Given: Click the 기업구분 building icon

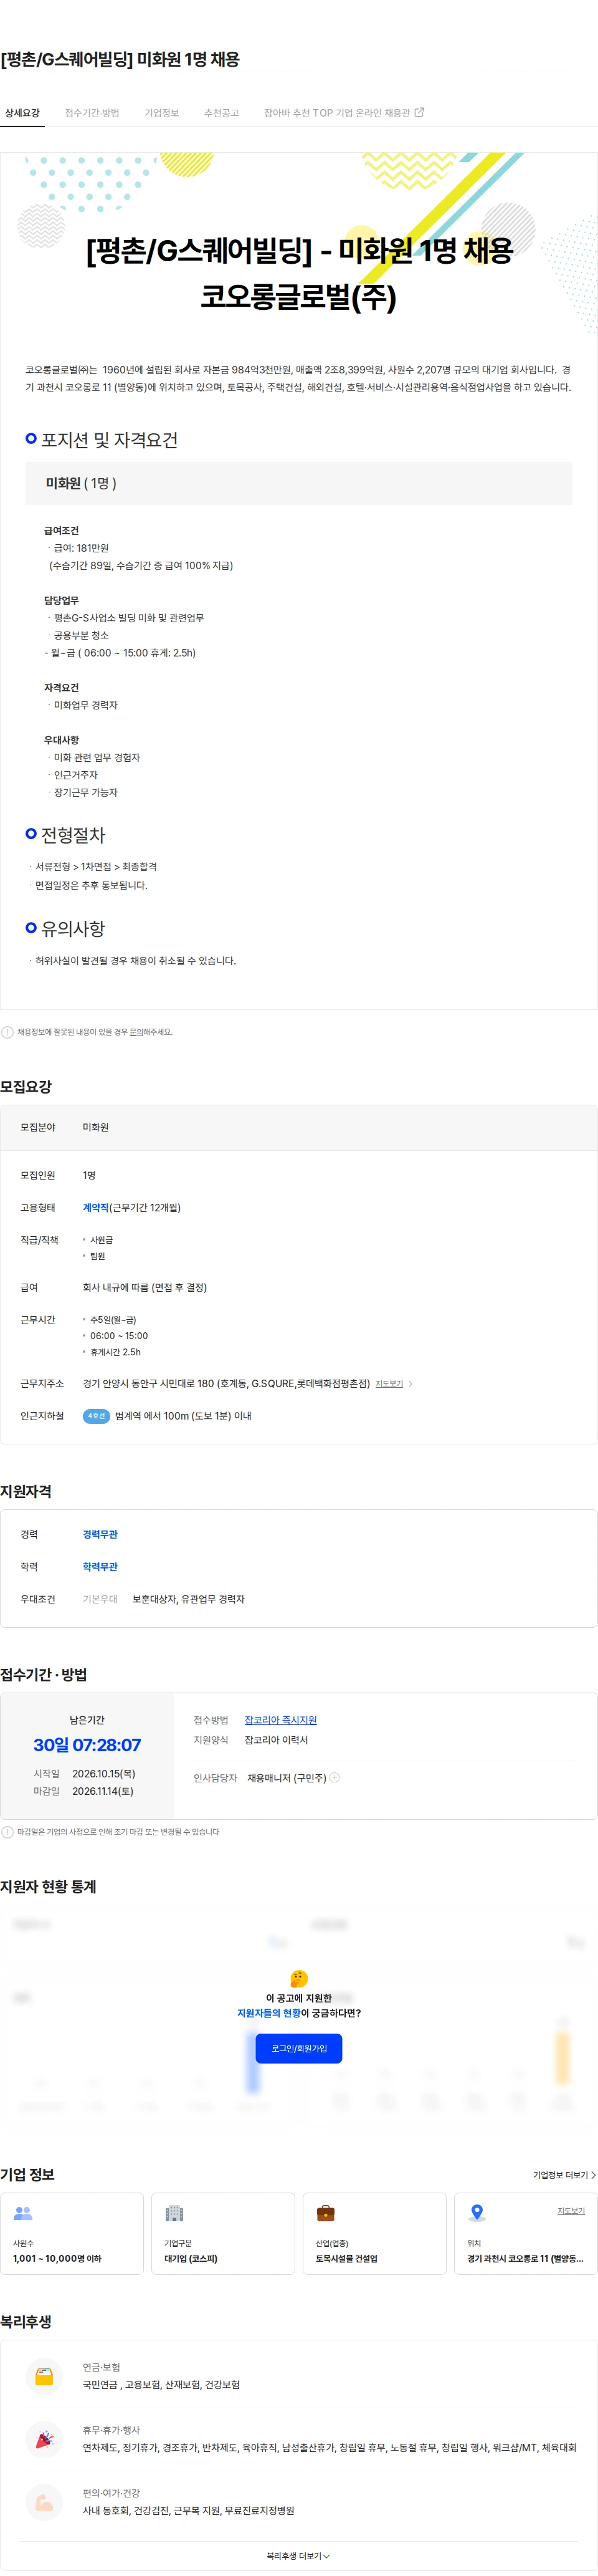Looking at the screenshot, I should click(x=174, y=2214).
